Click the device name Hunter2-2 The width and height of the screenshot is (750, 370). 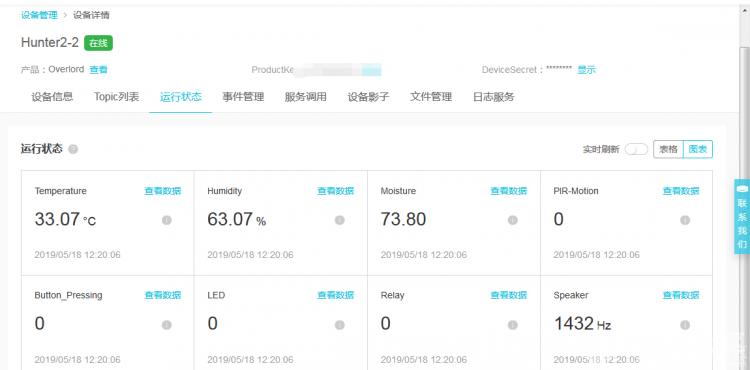coord(50,43)
